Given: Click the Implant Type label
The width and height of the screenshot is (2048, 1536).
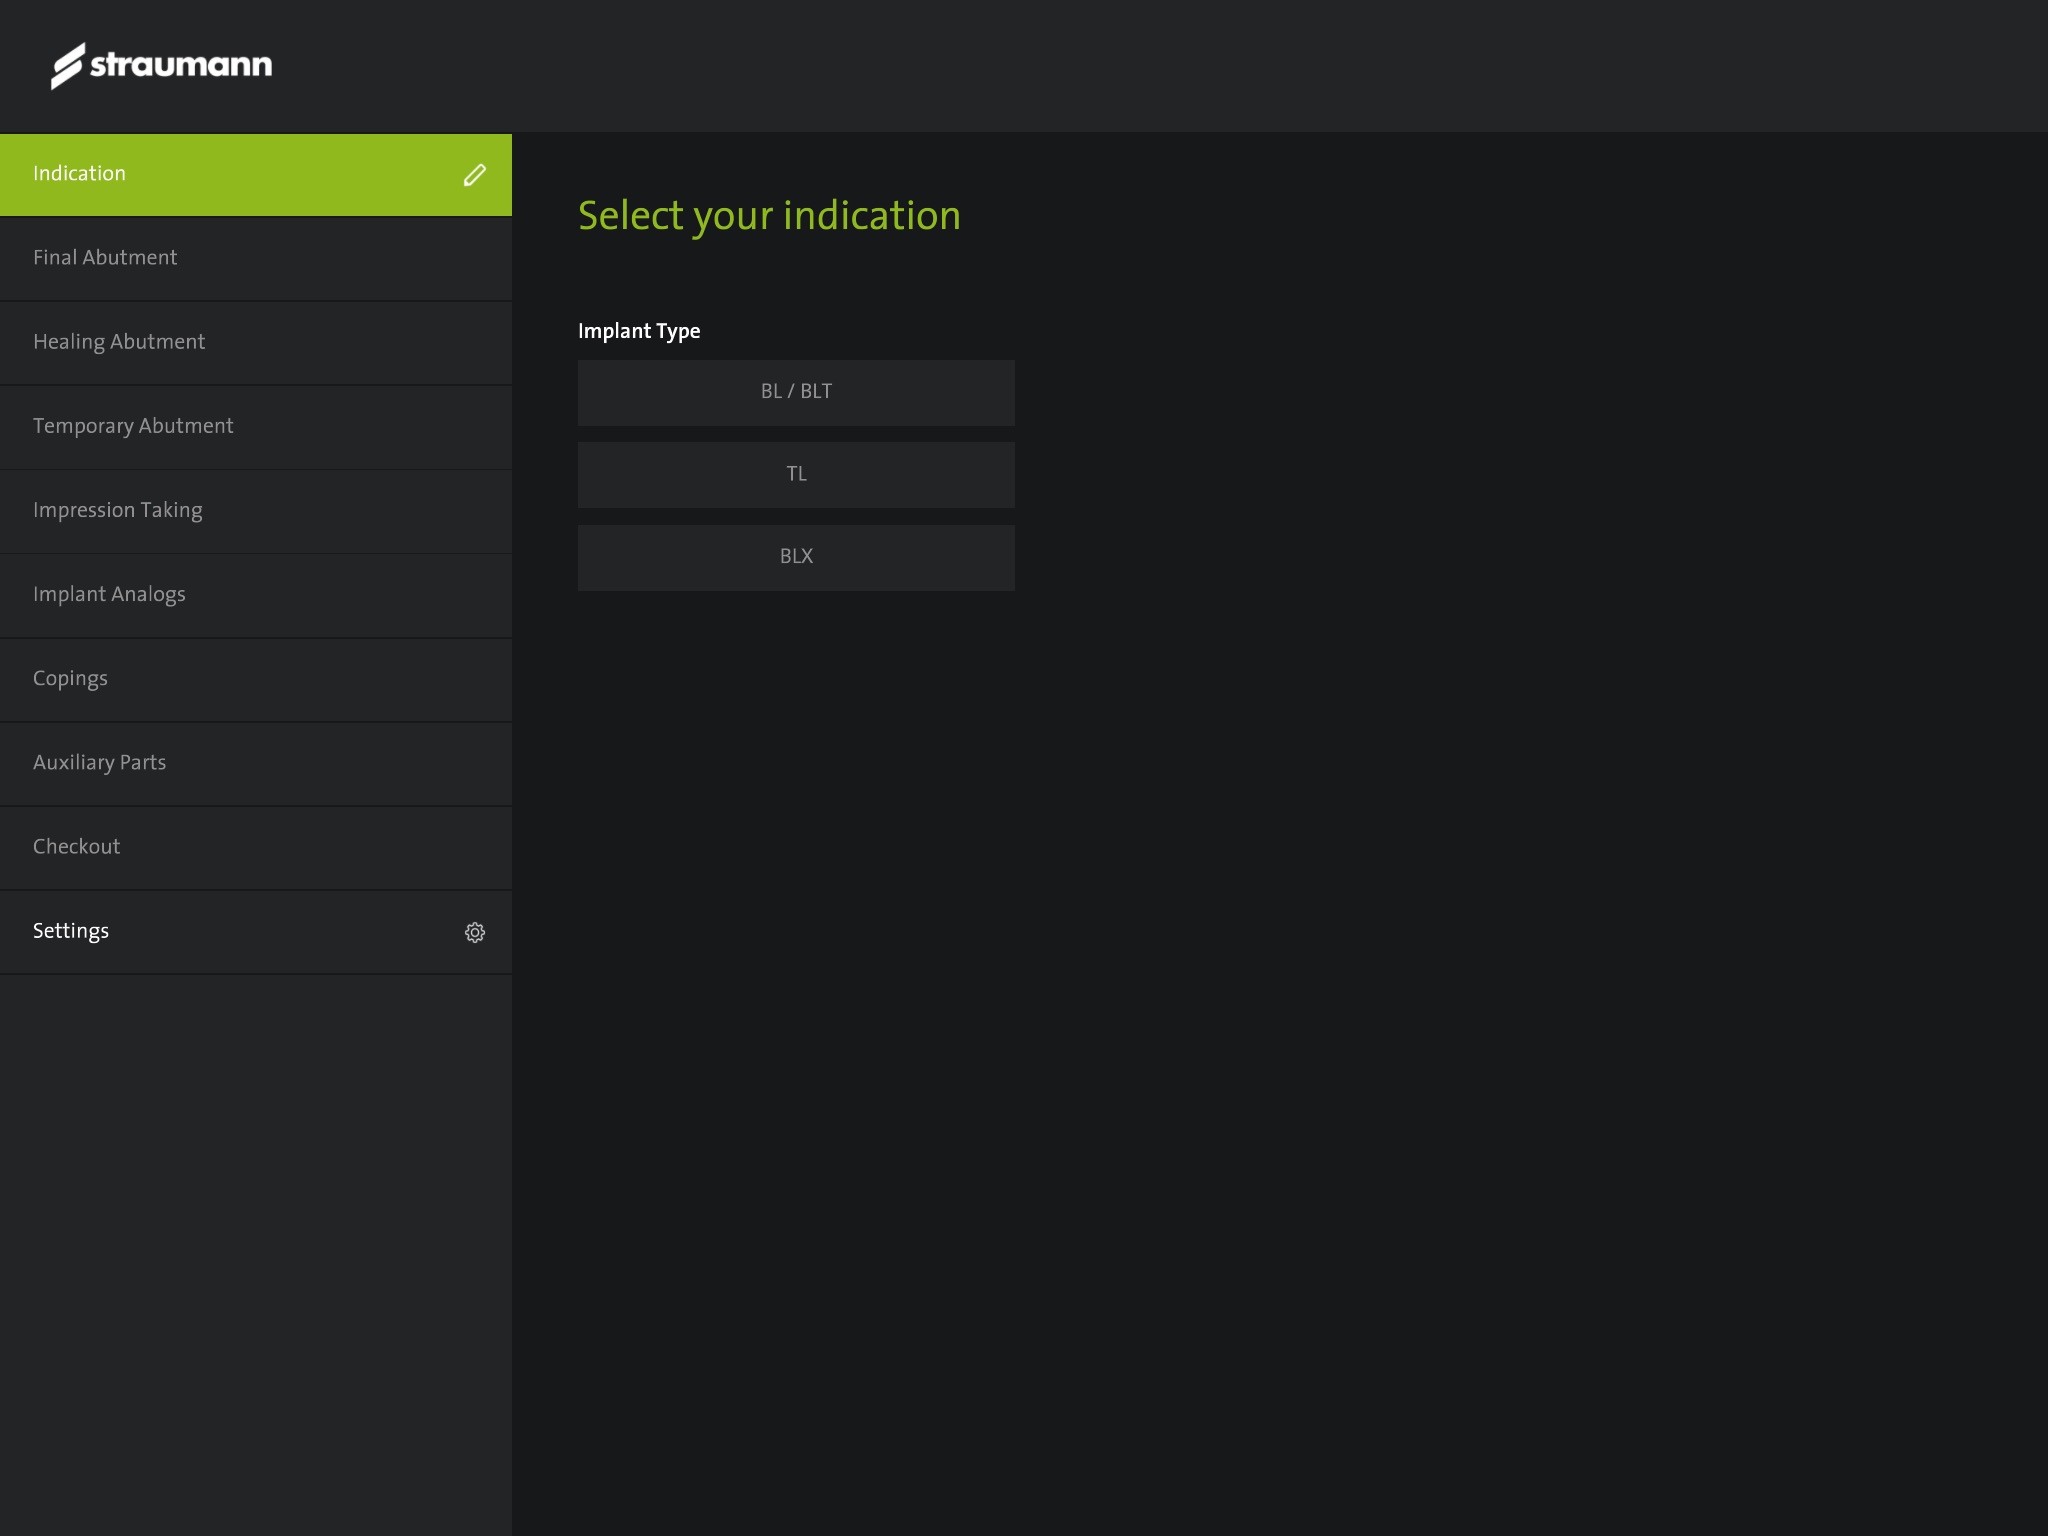Looking at the screenshot, I should (x=639, y=331).
